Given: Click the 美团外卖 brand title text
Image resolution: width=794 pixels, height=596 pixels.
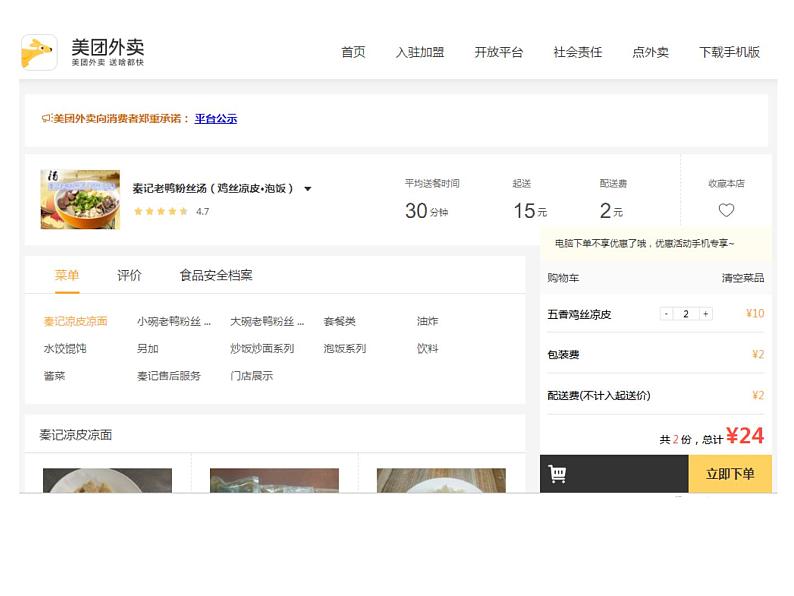Looking at the screenshot, I should 107,47.
